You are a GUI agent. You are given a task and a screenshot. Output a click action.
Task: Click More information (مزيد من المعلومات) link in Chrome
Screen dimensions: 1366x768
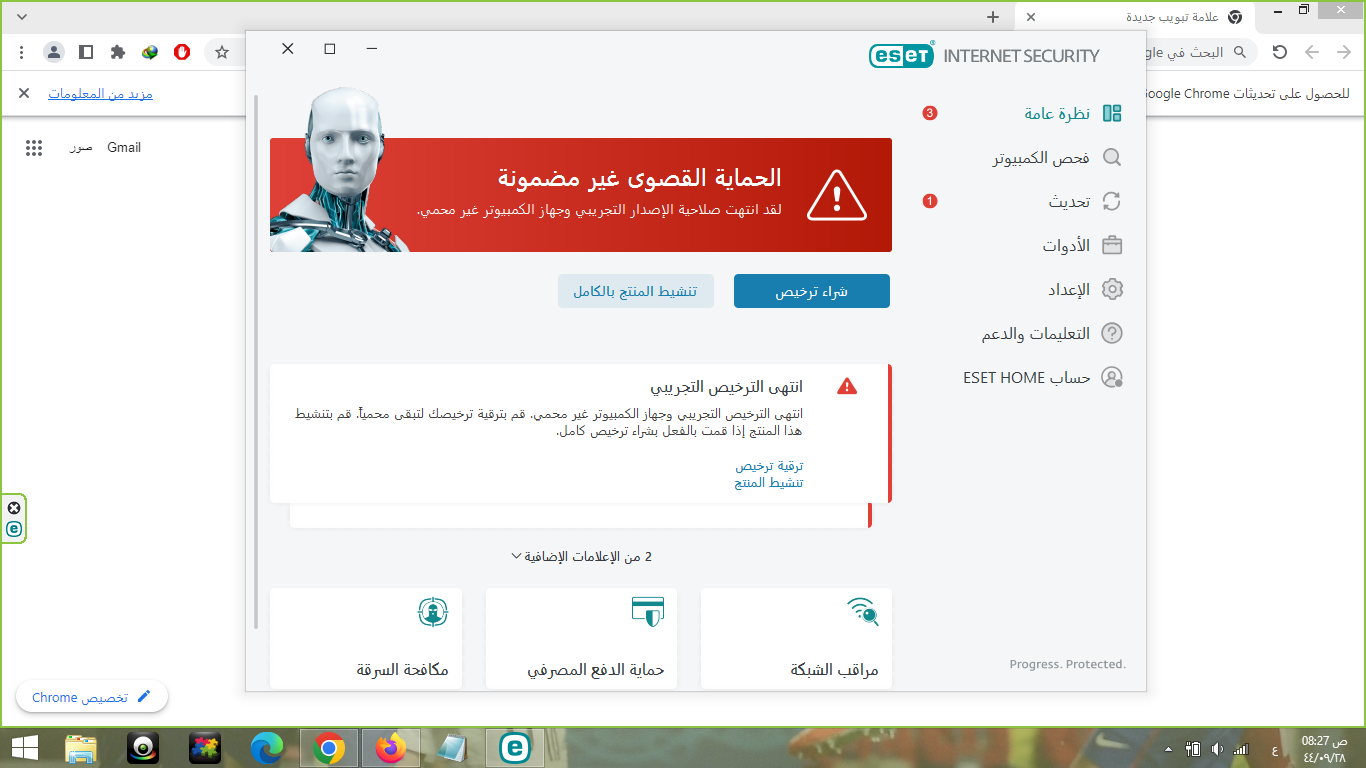tap(100, 94)
